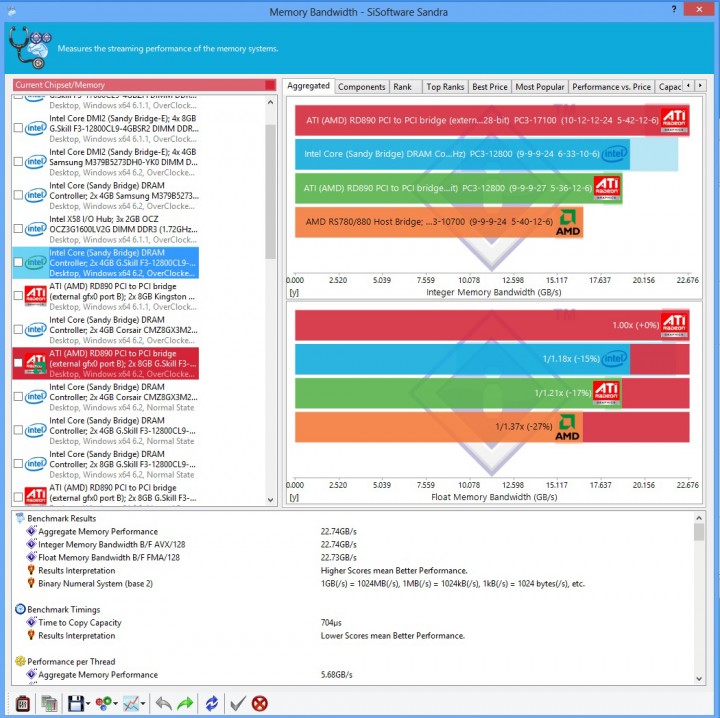
Task: Open the Most Popular tab
Action: [x=540, y=87]
